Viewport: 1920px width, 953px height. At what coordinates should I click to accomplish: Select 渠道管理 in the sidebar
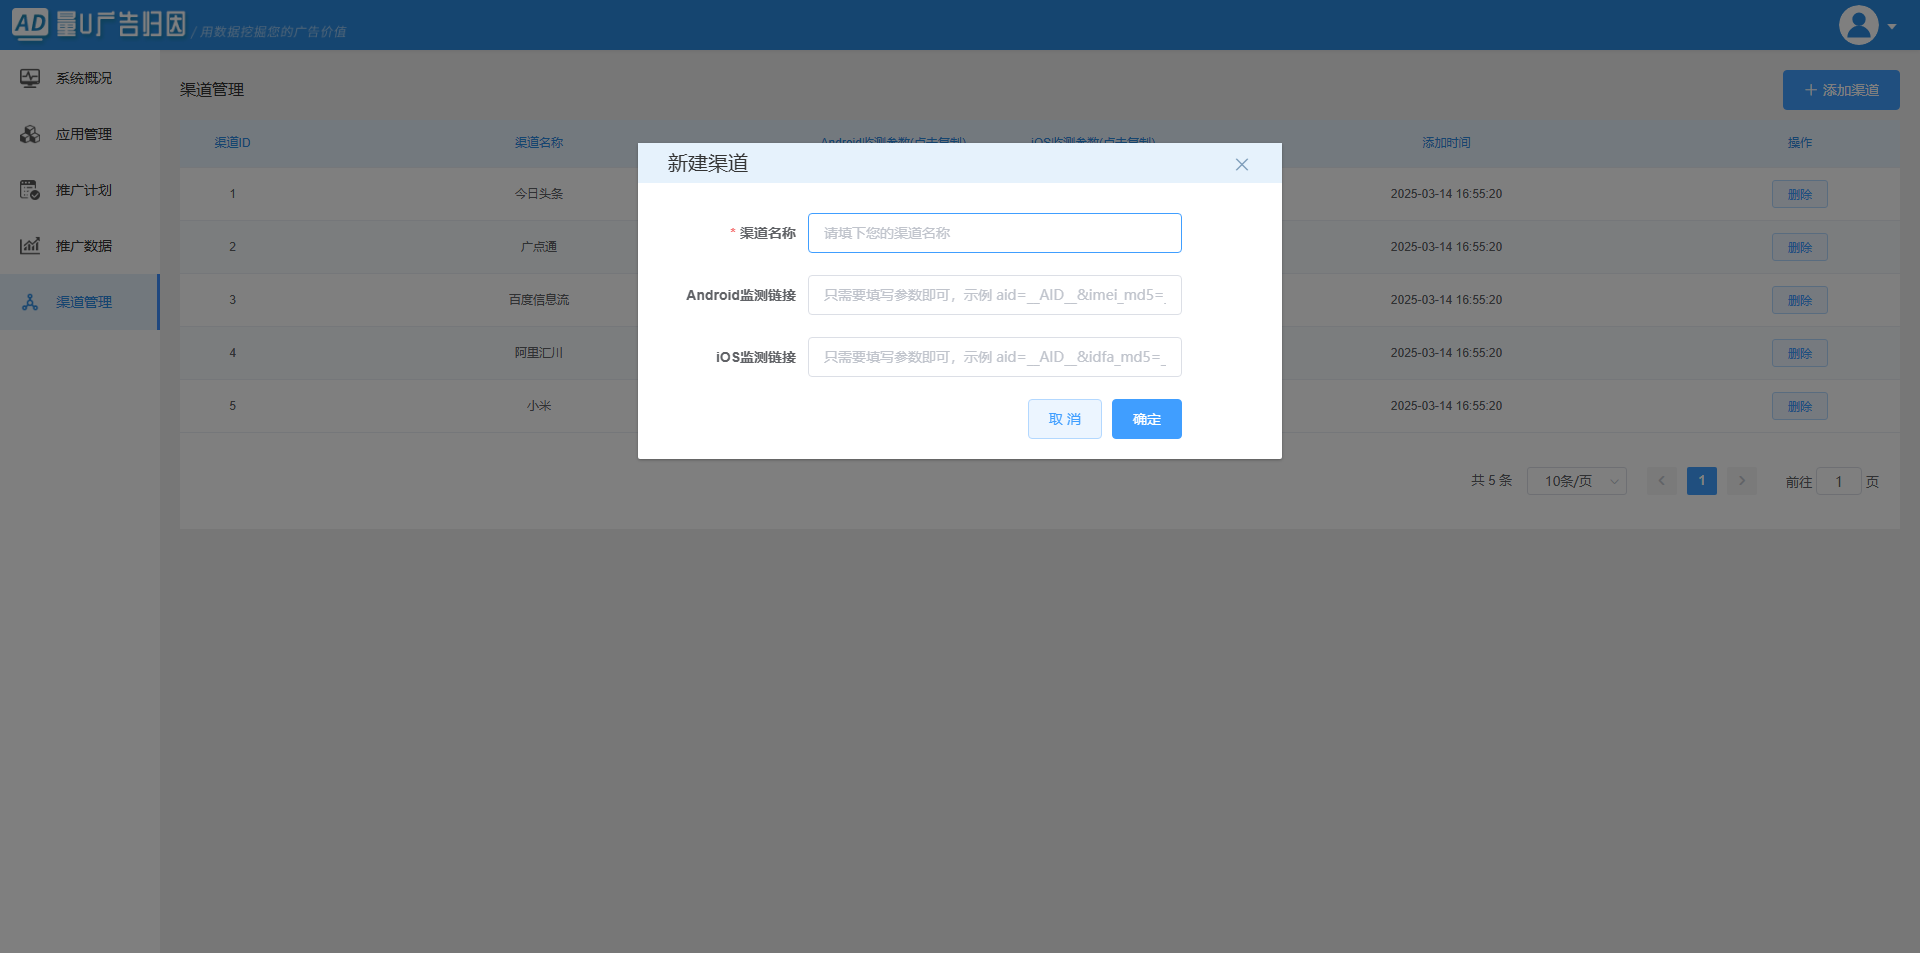pyautogui.click(x=79, y=302)
